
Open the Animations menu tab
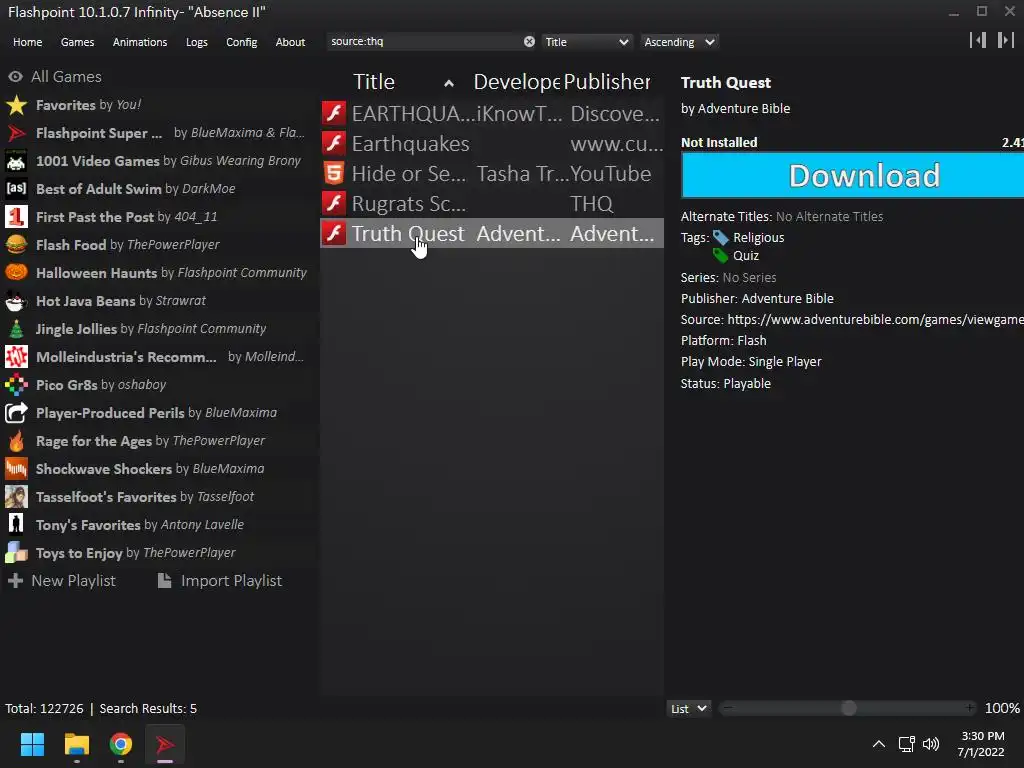[x=140, y=42]
